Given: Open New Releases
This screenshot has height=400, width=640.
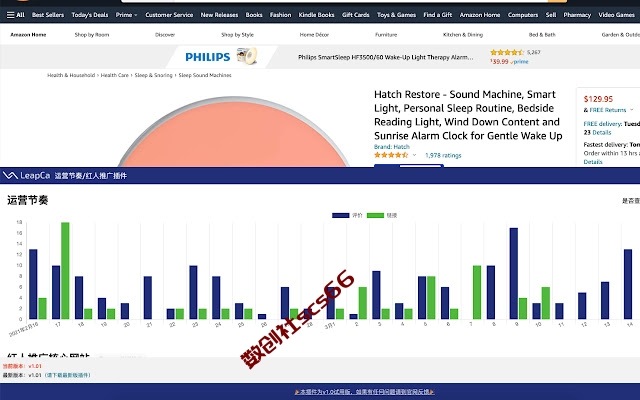Looking at the screenshot, I should (219, 15).
